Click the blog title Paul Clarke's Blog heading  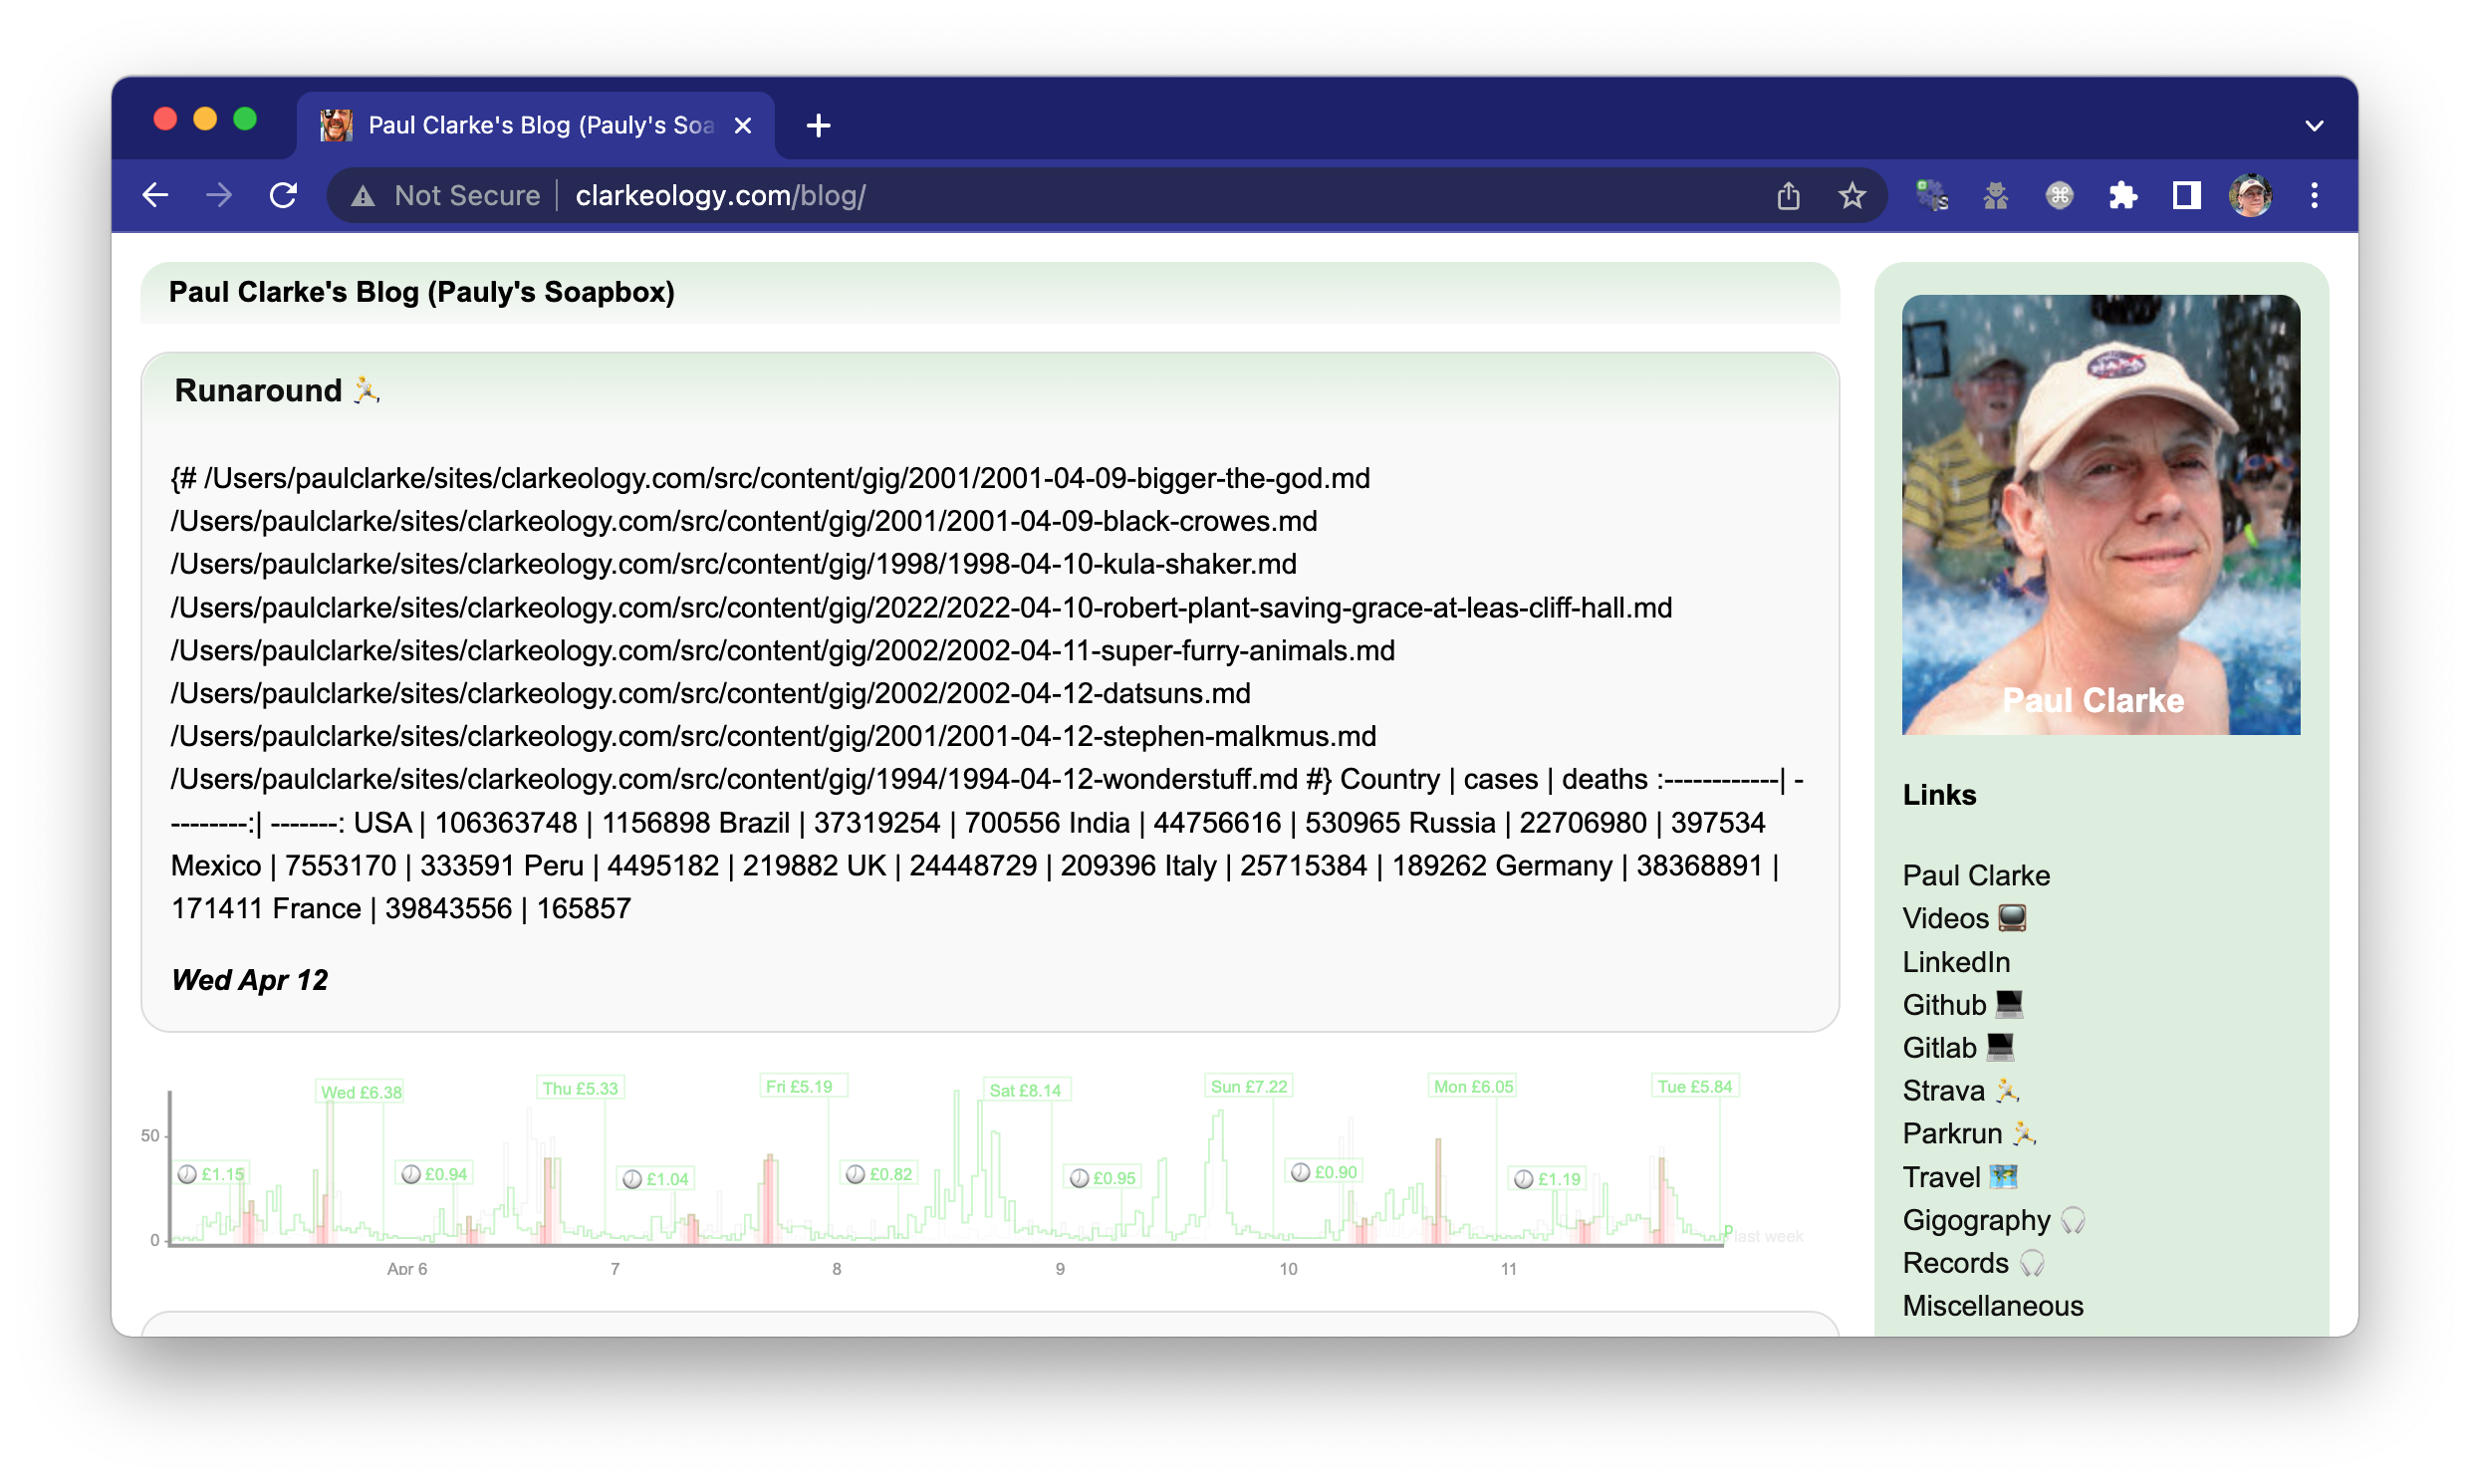(x=421, y=292)
